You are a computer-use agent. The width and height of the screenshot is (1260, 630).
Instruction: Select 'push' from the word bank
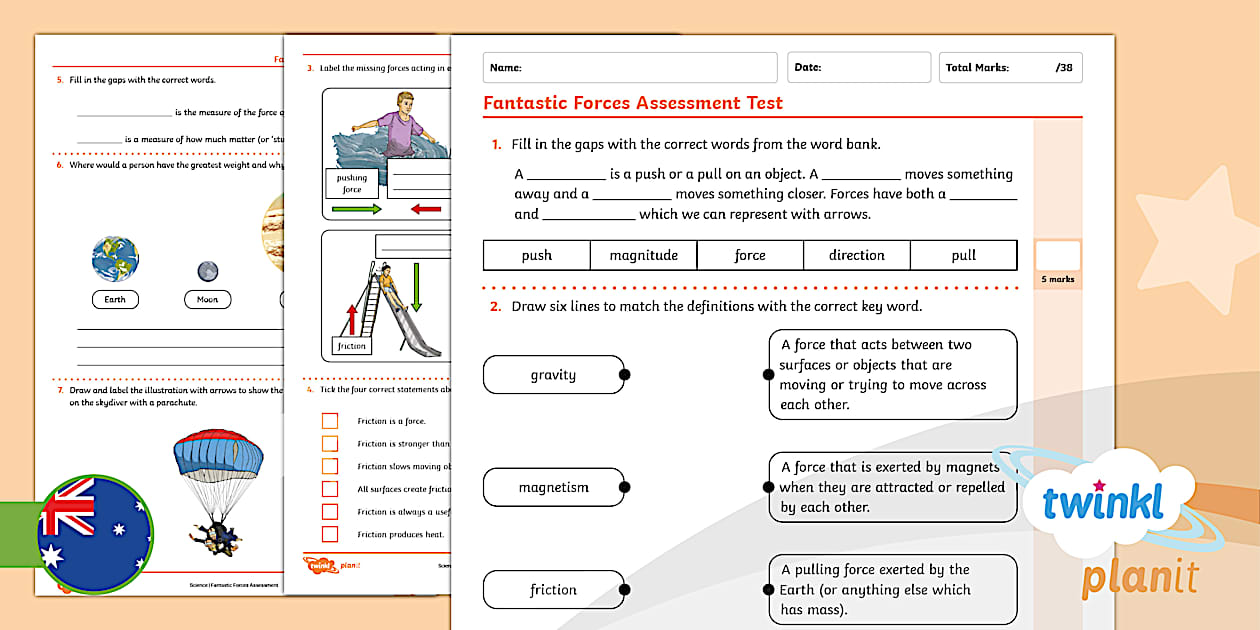537,255
